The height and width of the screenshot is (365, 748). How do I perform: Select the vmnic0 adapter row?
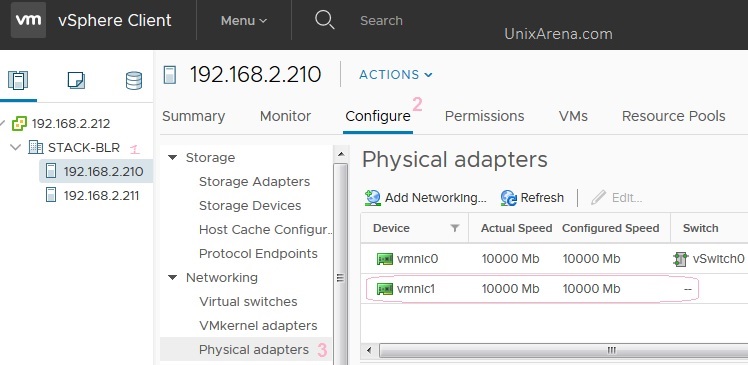click(554, 259)
